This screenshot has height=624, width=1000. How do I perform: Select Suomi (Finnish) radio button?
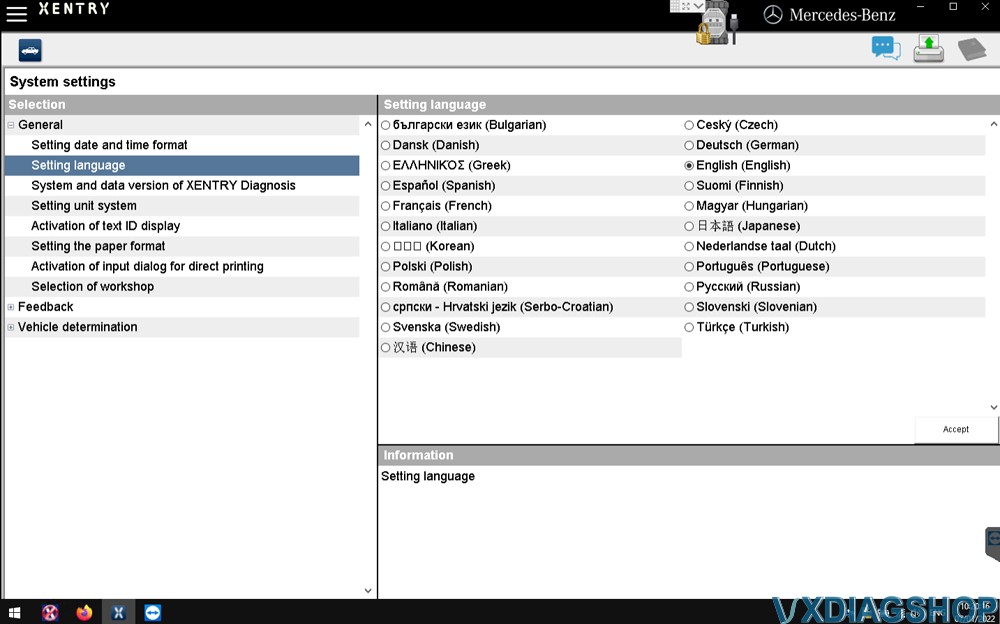(x=689, y=186)
